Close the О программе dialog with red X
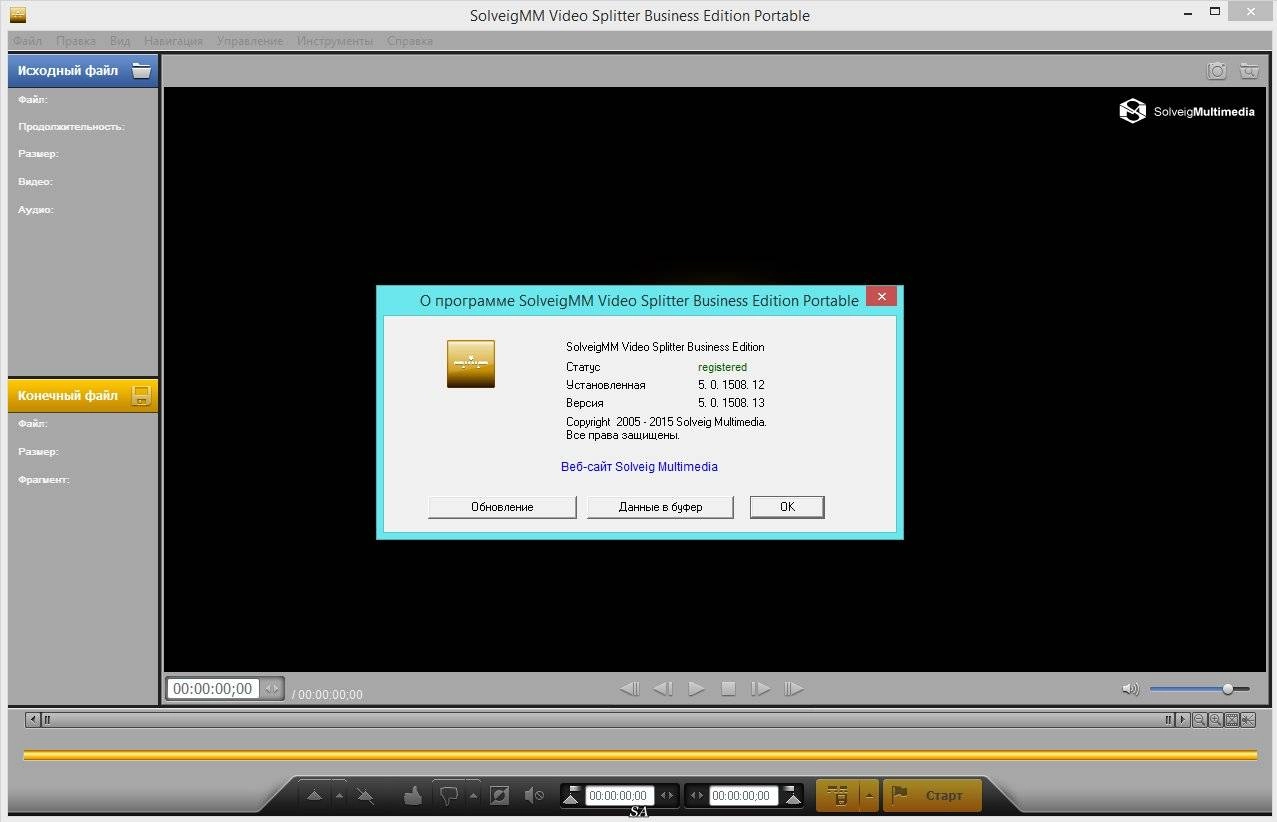This screenshot has height=822, width=1277. pyautogui.click(x=881, y=296)
